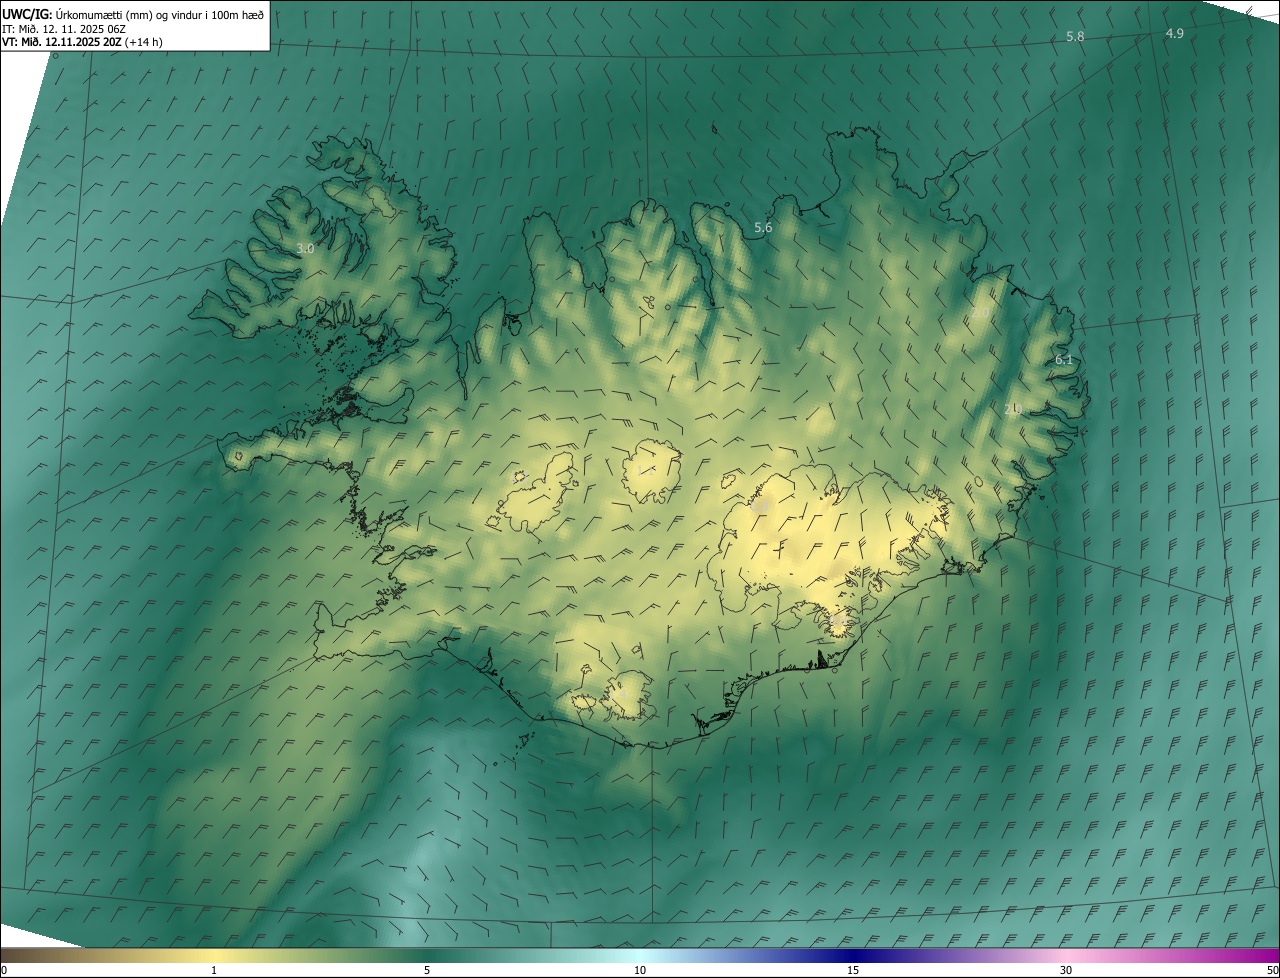Click the 4.9 value on the map
Viewport: 1280px width, 978px height.
coord(1174,33)
